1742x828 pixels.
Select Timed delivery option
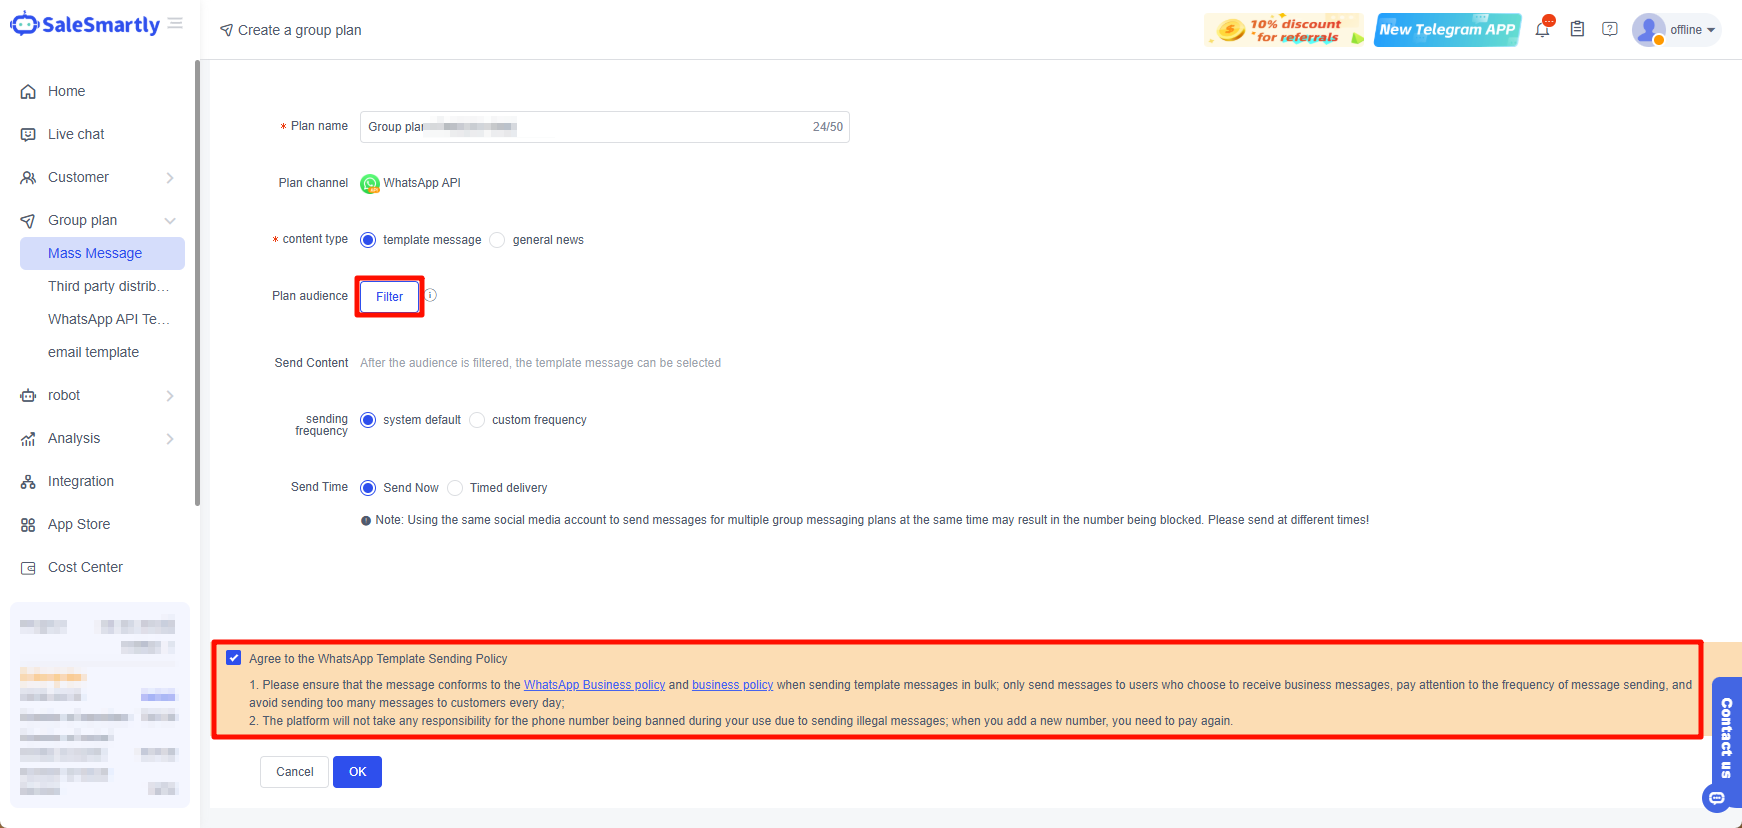coord(455,488)
